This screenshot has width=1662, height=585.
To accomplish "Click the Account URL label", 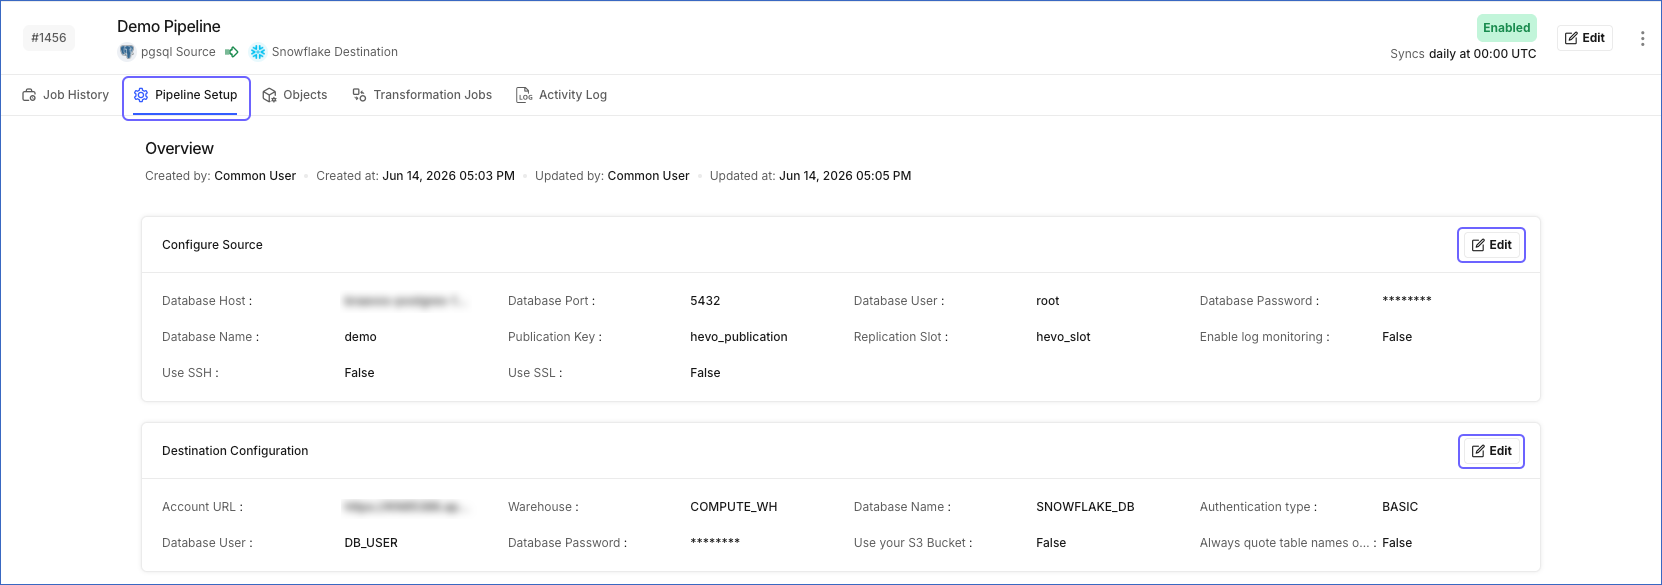I will [202, 507].
